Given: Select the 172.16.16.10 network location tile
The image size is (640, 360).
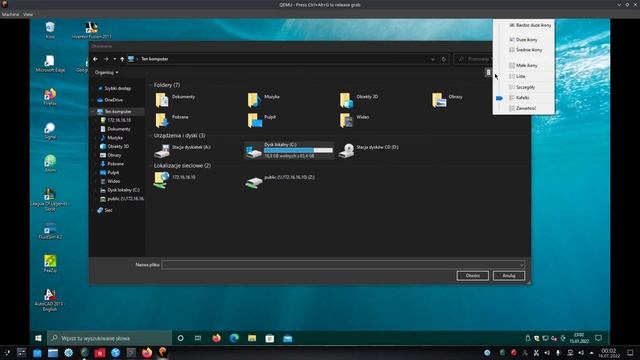Looking at the screenshot, I should (x=175, y=180).
